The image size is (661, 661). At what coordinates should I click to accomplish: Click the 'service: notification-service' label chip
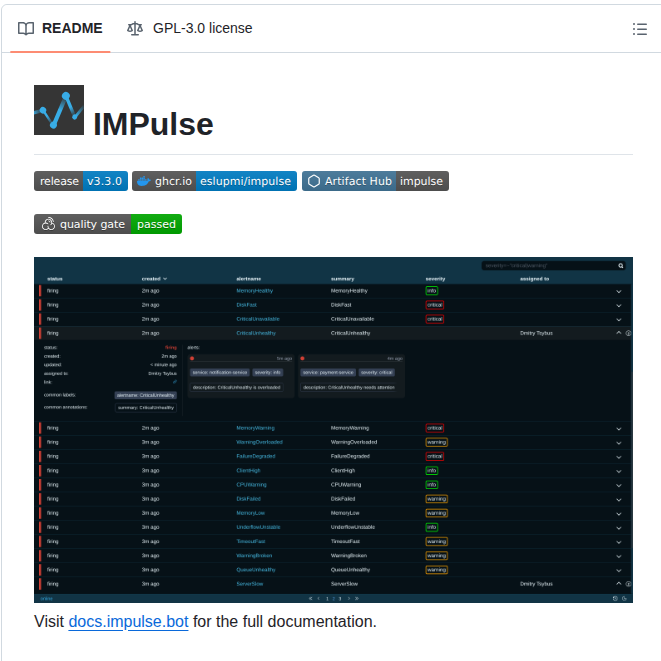point(220,372)
